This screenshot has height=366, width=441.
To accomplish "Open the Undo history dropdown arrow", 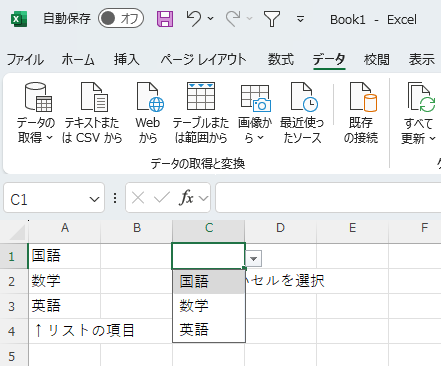I will coord(211,18).
